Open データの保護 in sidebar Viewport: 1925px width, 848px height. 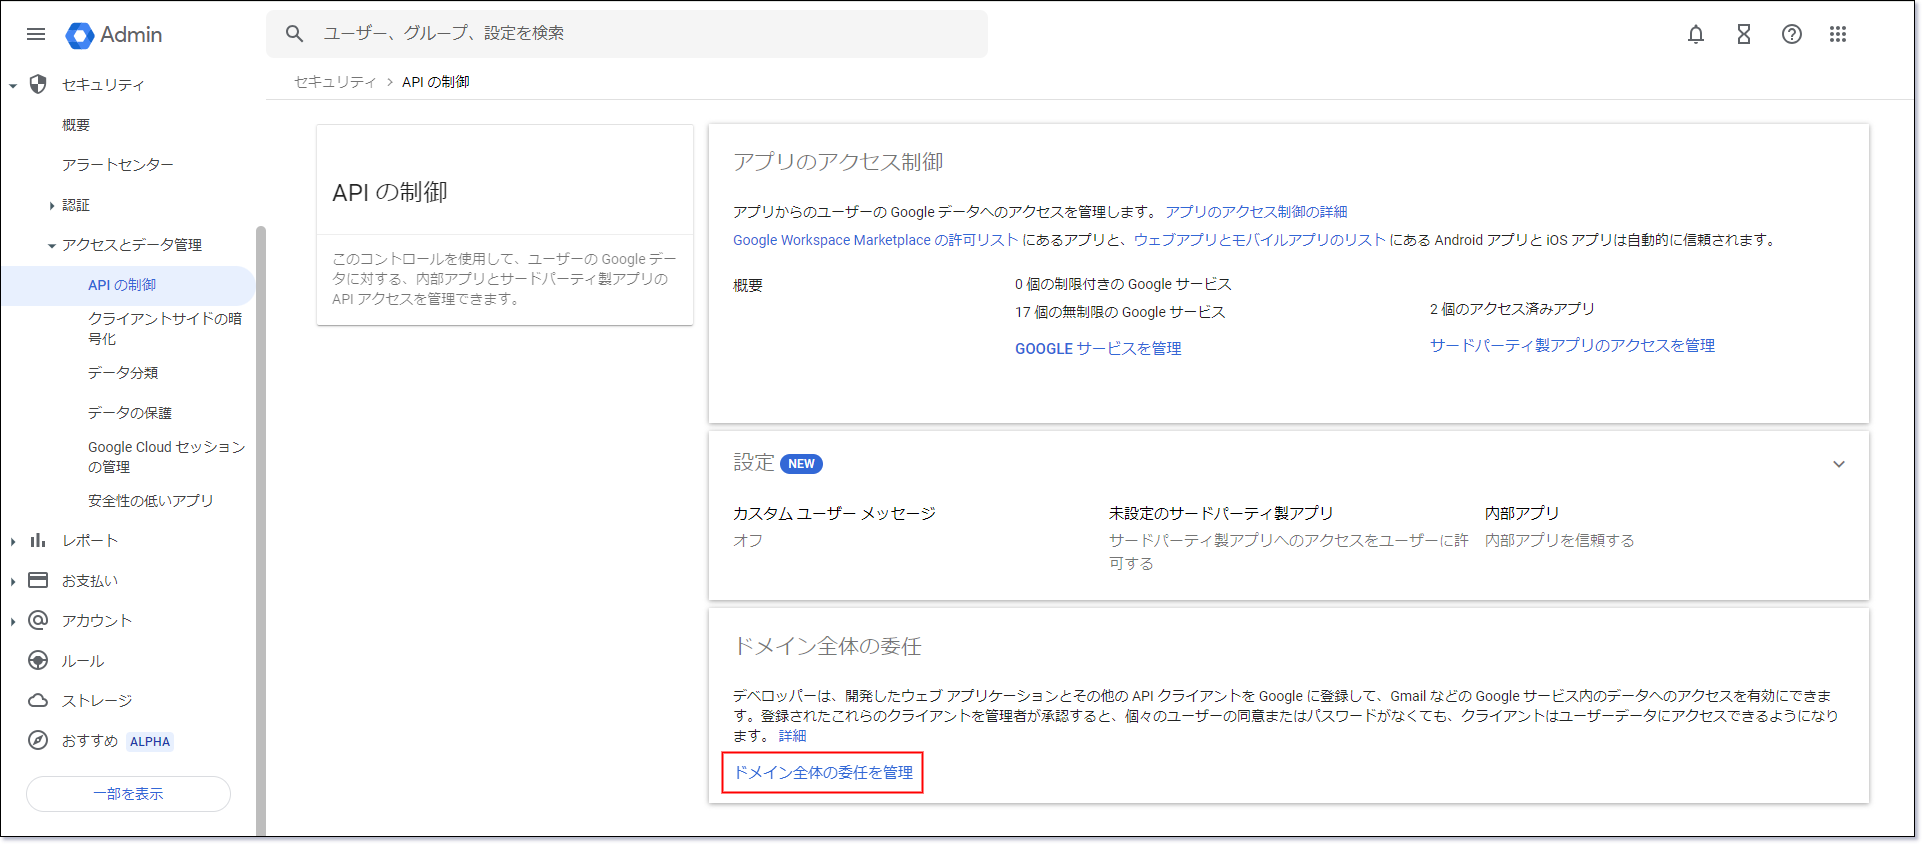[x=129, y=413]
